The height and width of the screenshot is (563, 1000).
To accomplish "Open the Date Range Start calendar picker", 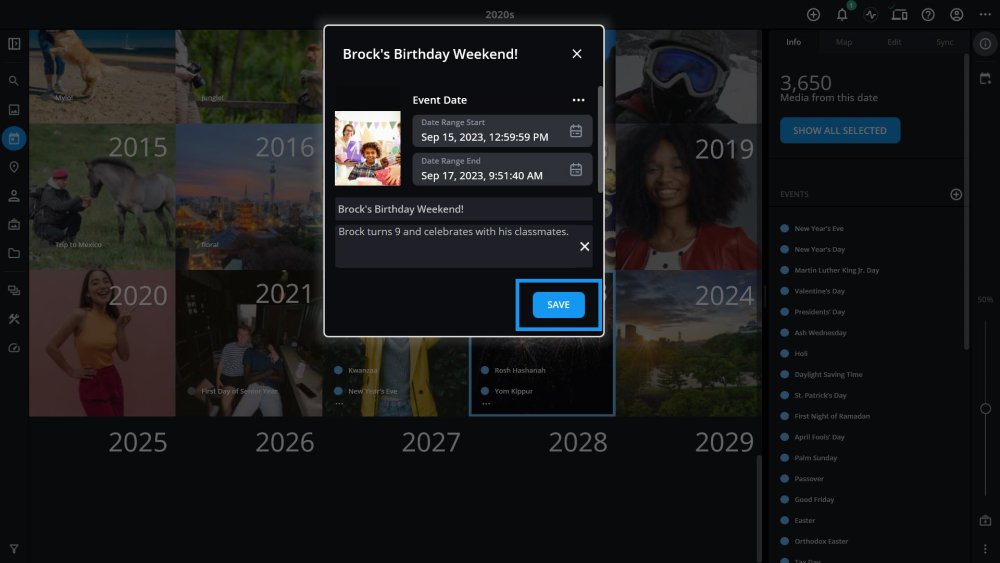I will click(x=576, y=131).
